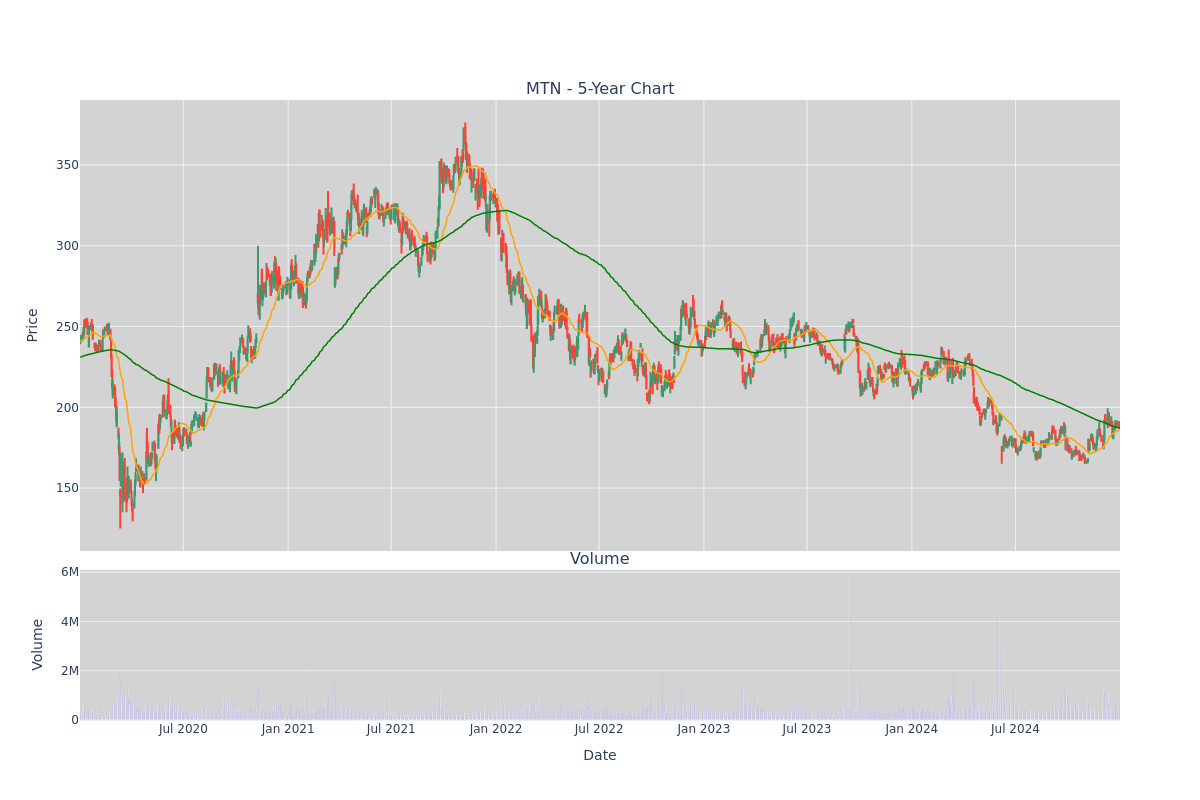Click the chart title MTN - 5-Year Chart

click(600, 89)
